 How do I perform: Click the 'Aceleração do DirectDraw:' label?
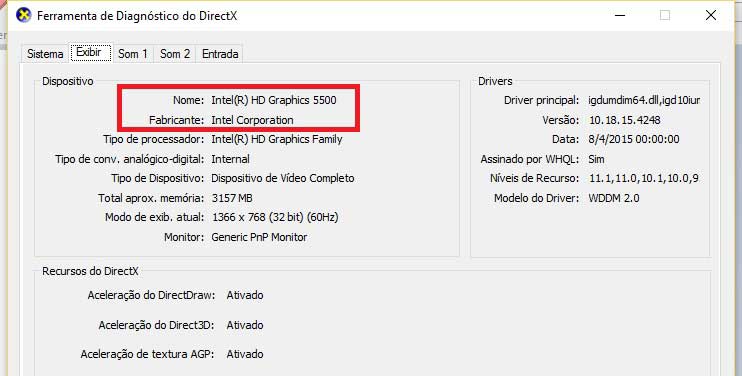151,295
